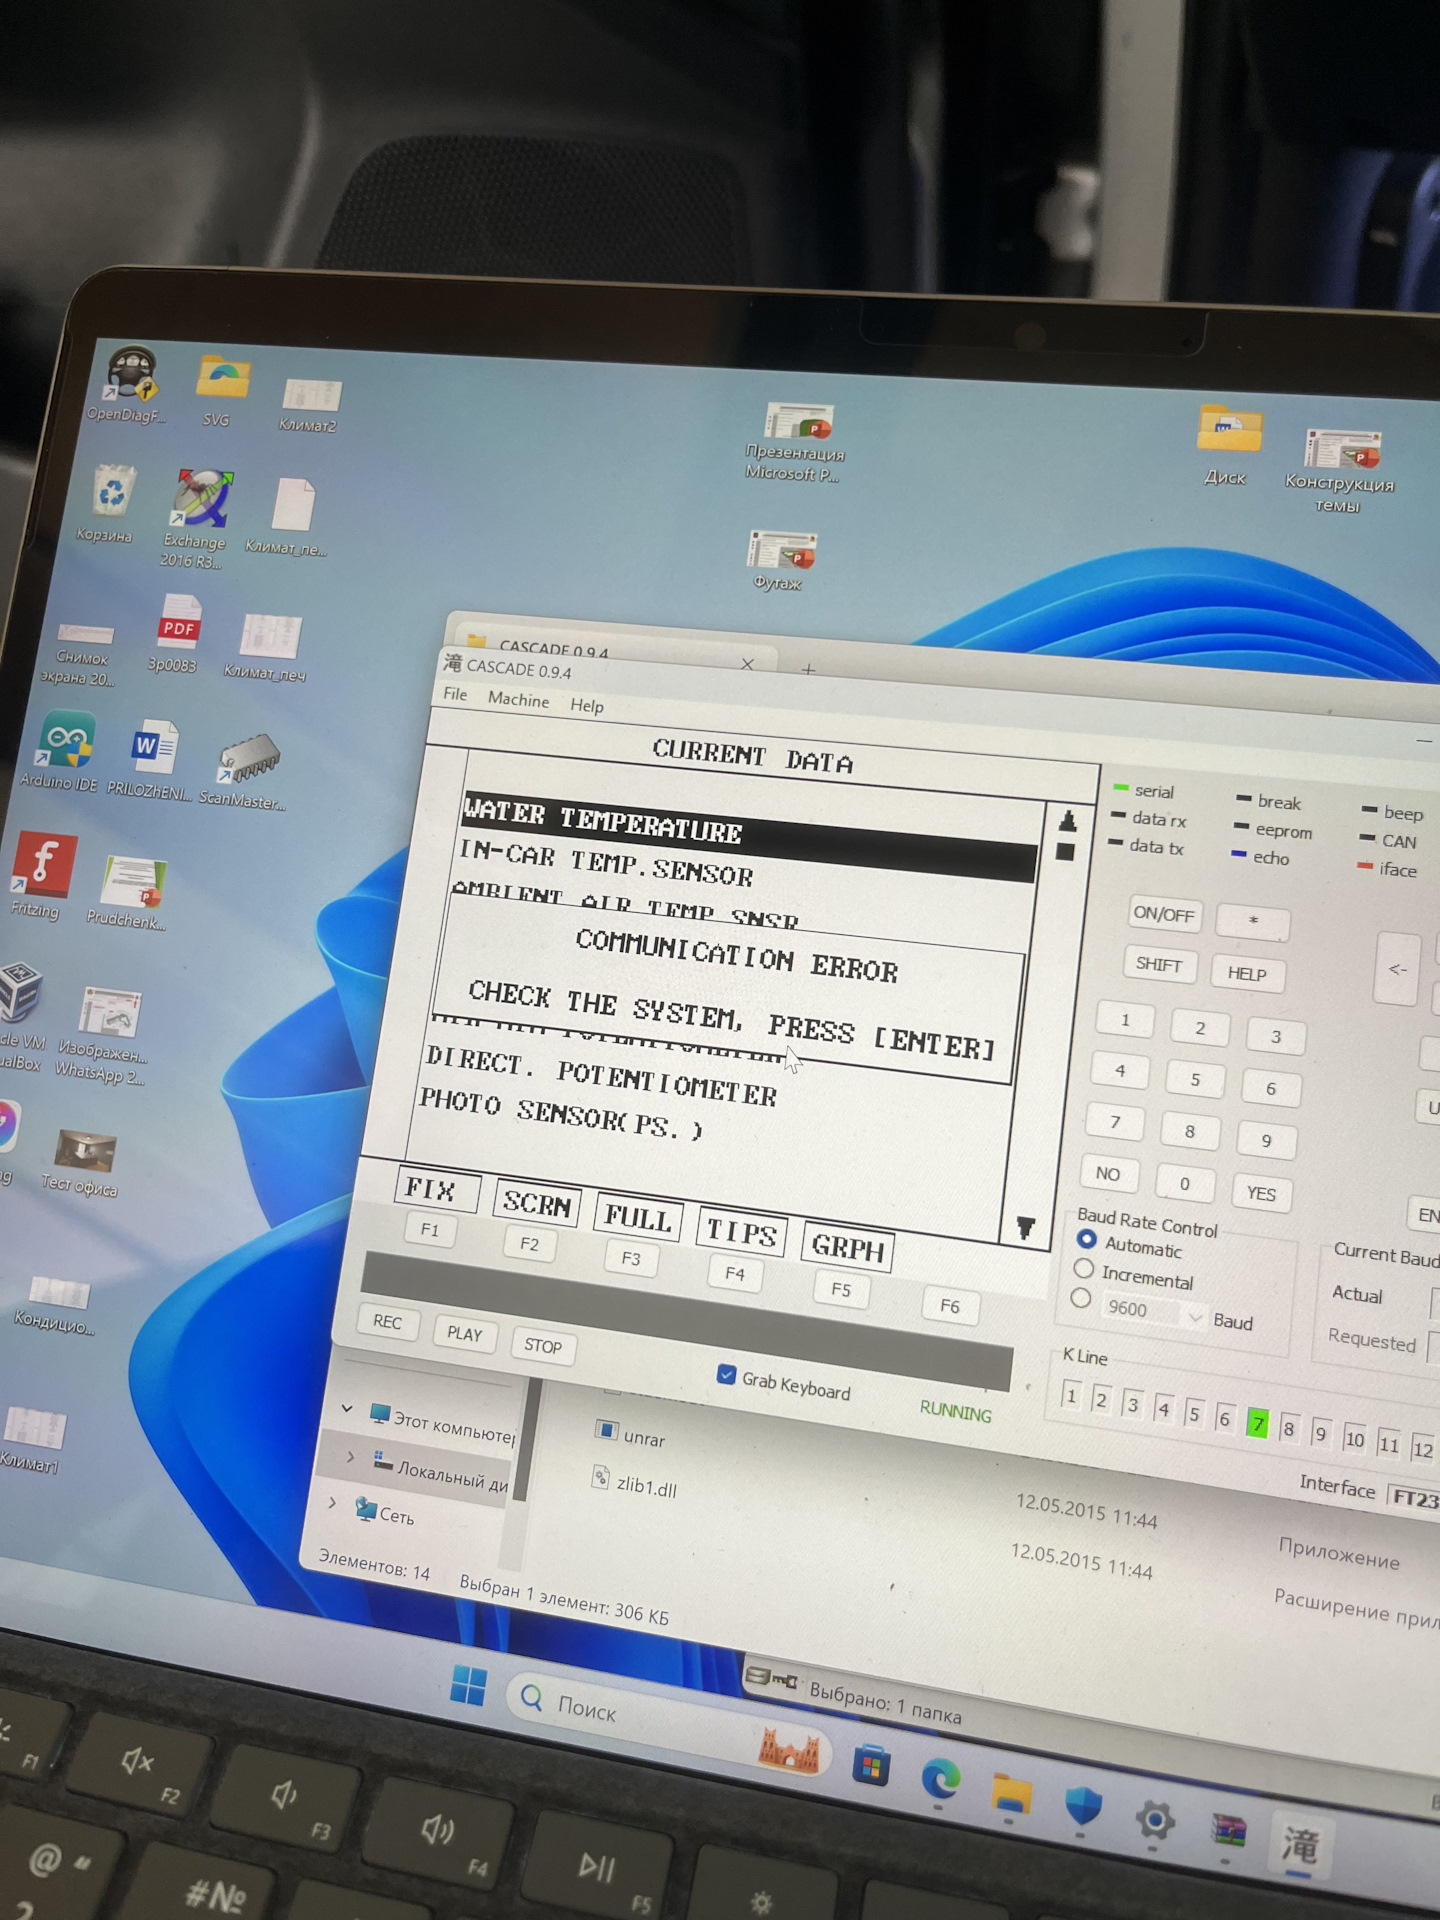Click keypad digit 5
This screenshot has width=1440, height=1920.
click(1195, 1079)
